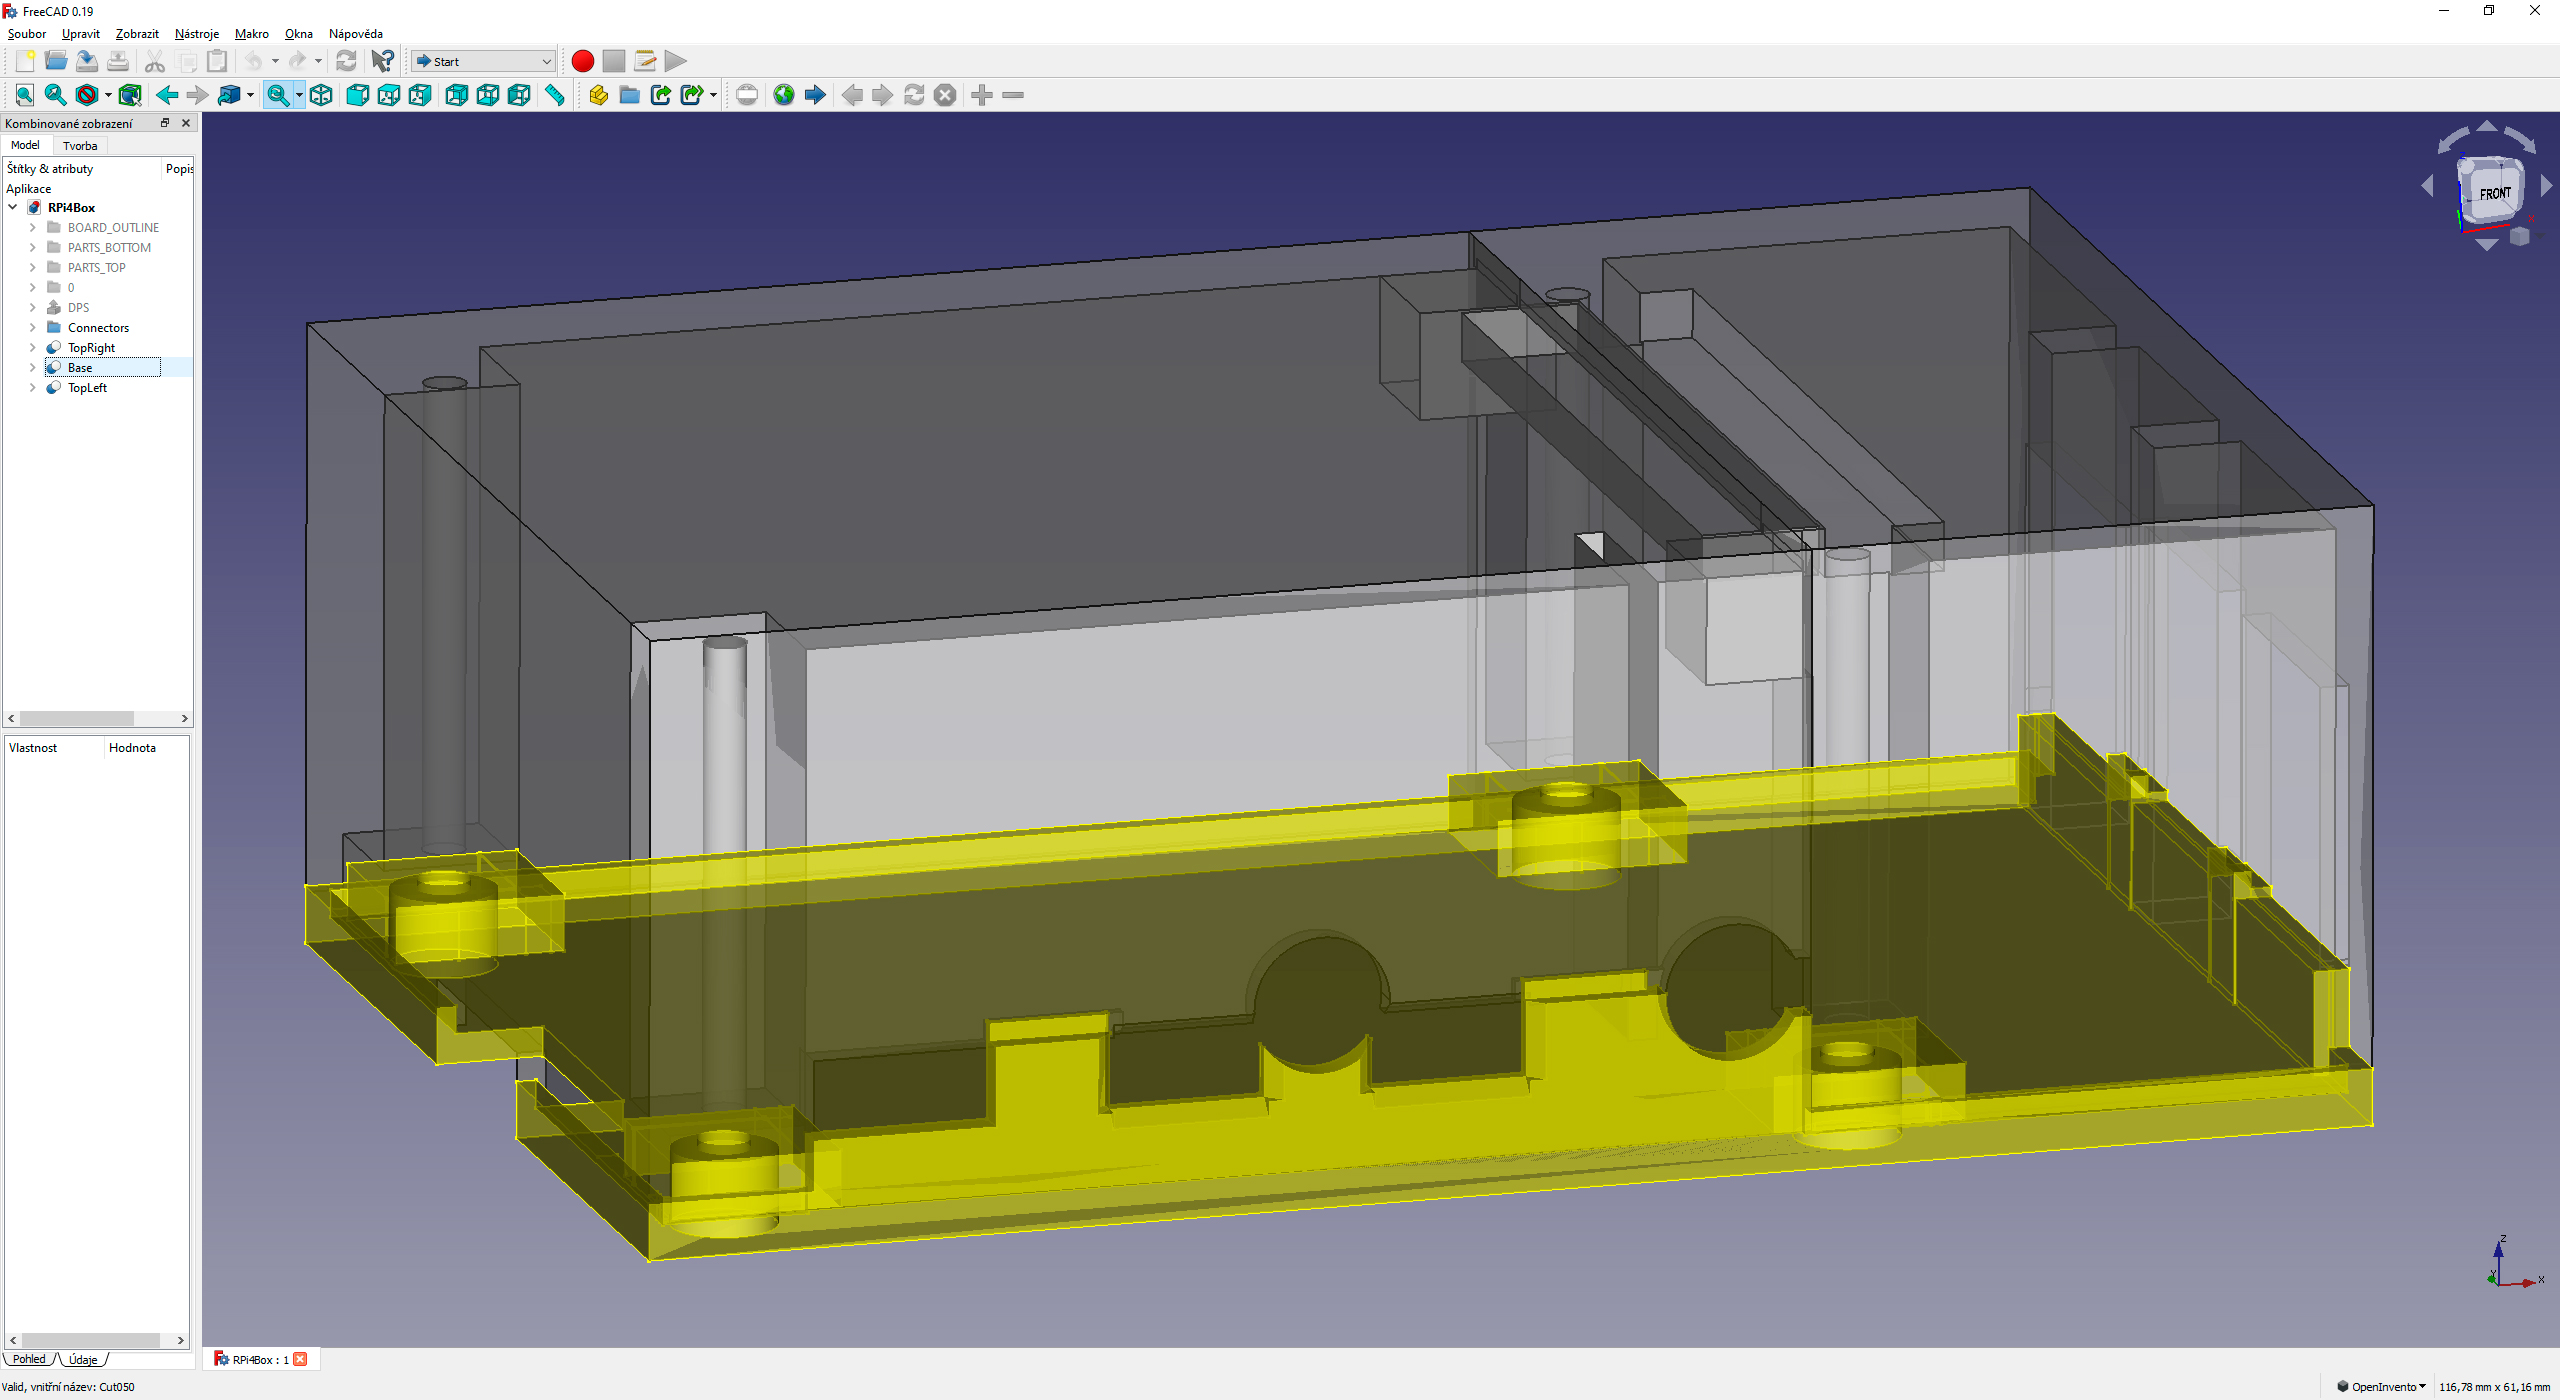Click the Fit all view icon
The height and width of the screenshot is (1400, 2560).
tap(25, 95)
